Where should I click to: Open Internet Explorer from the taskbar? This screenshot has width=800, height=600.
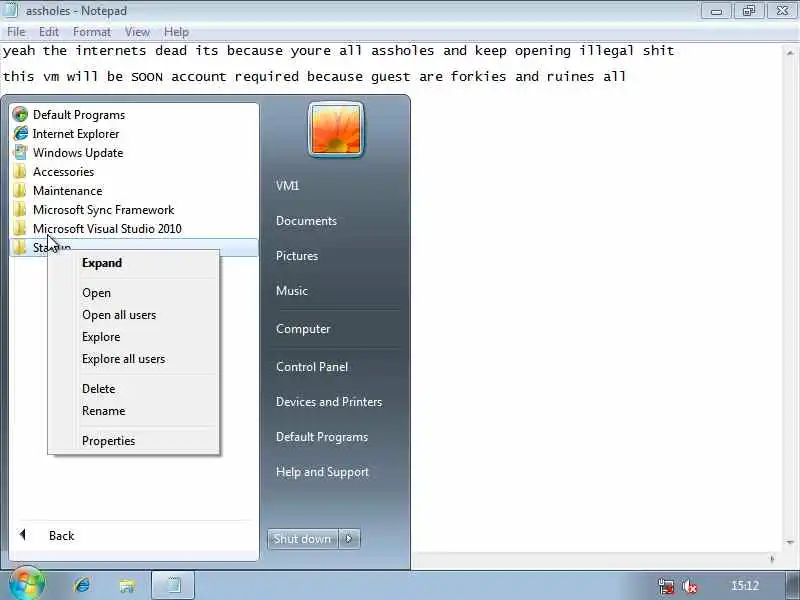82,585
